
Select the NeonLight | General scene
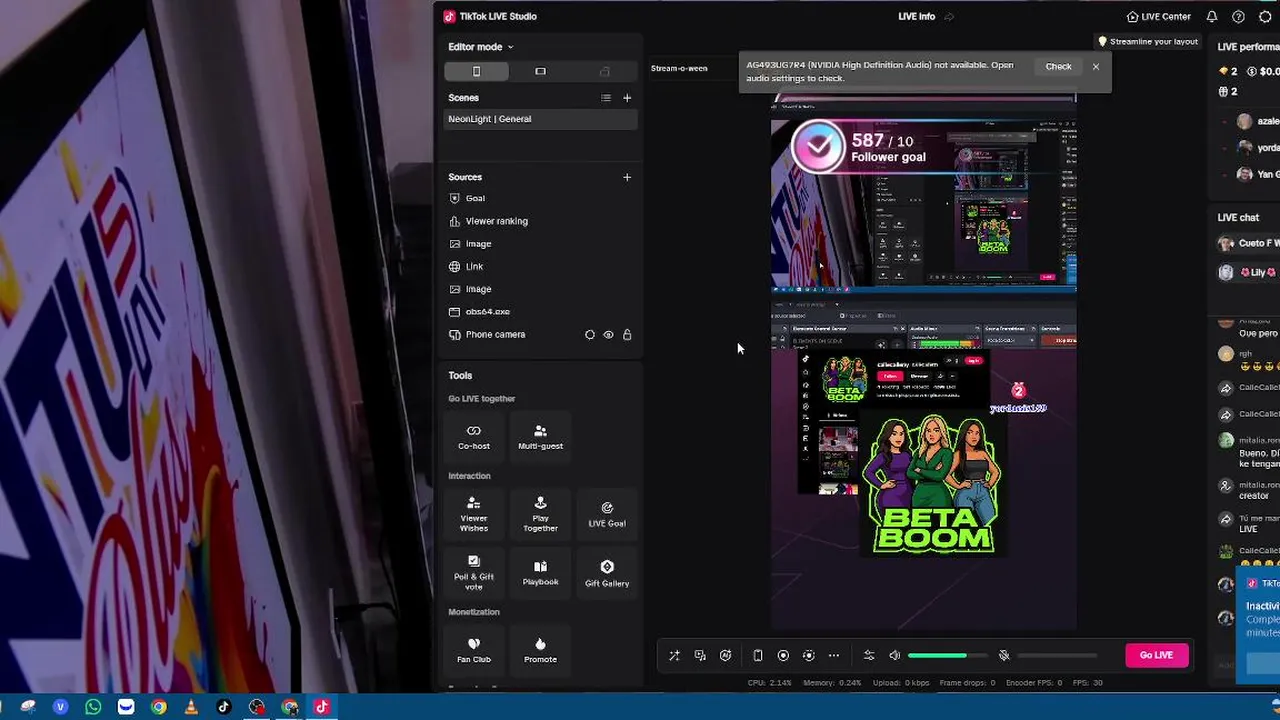coord(540,119)
